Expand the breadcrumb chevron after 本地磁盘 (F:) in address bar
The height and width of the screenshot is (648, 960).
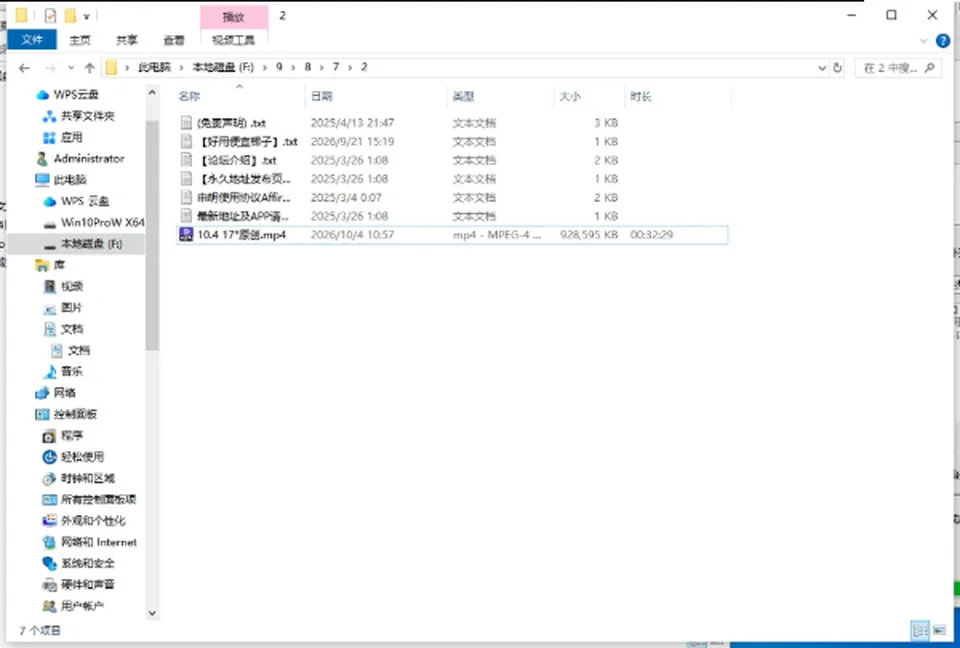click(265, 67)
